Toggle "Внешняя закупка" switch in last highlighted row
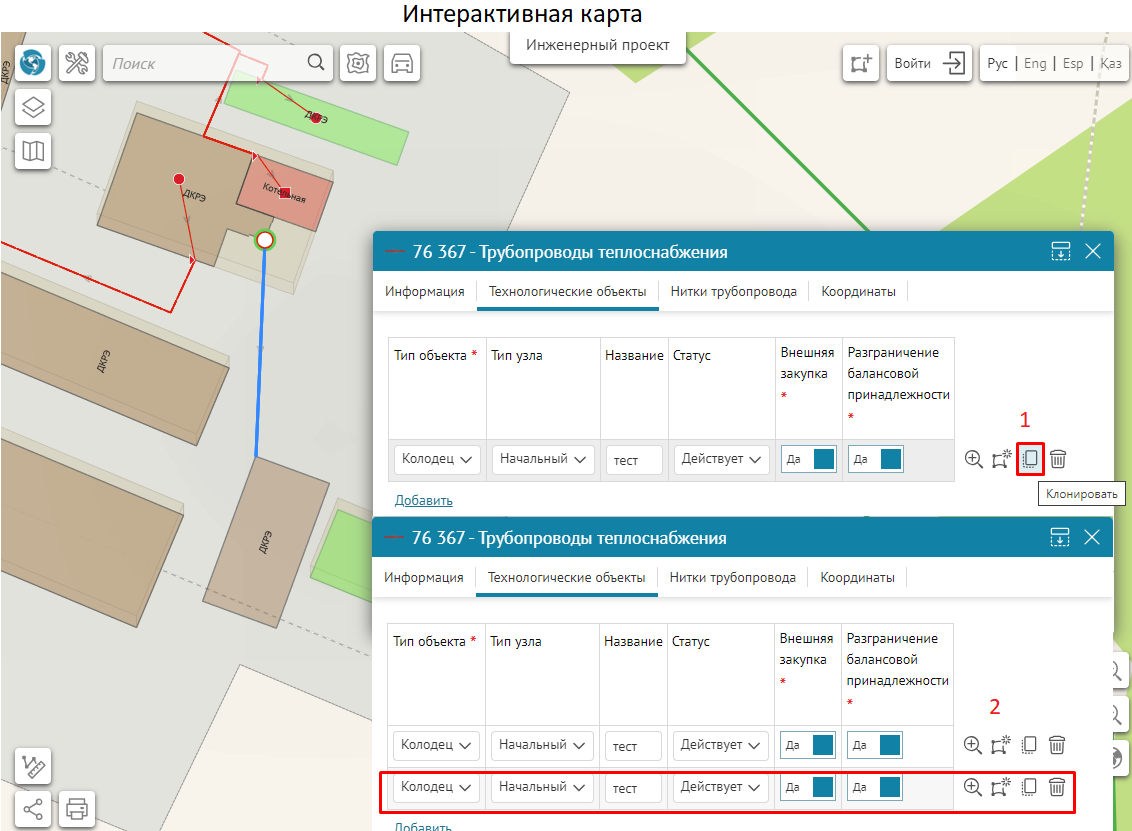 [808, 787]
